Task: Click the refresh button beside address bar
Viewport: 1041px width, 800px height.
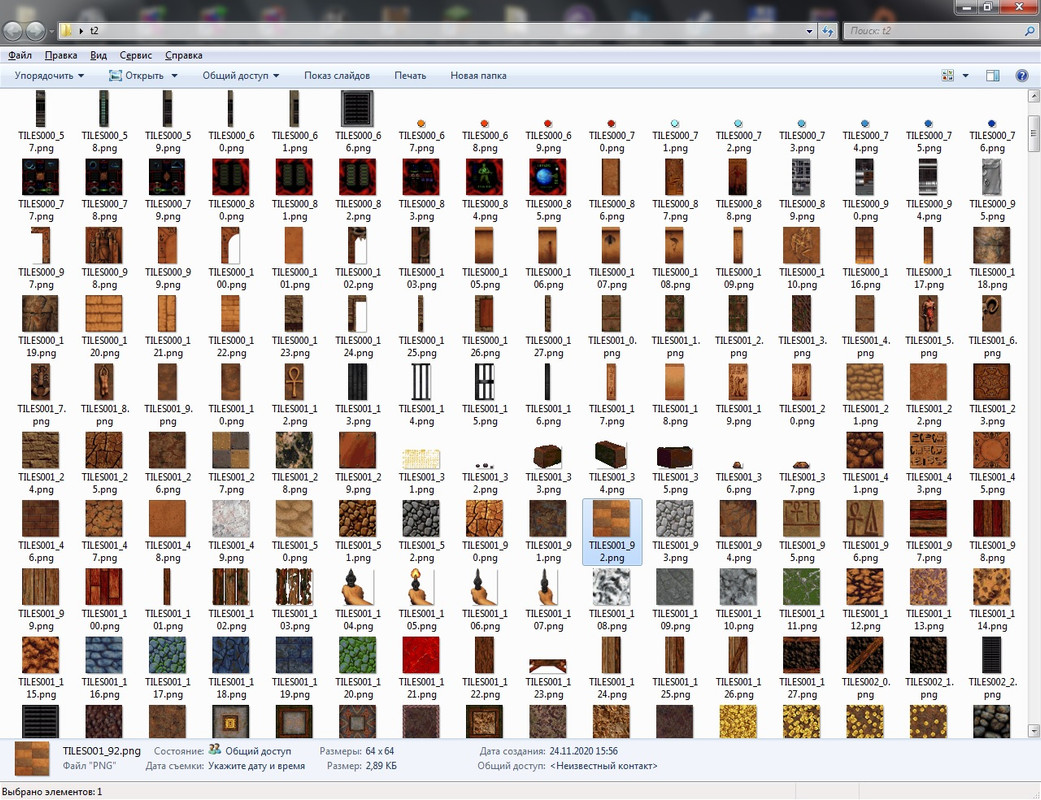Action: point(827,31)
